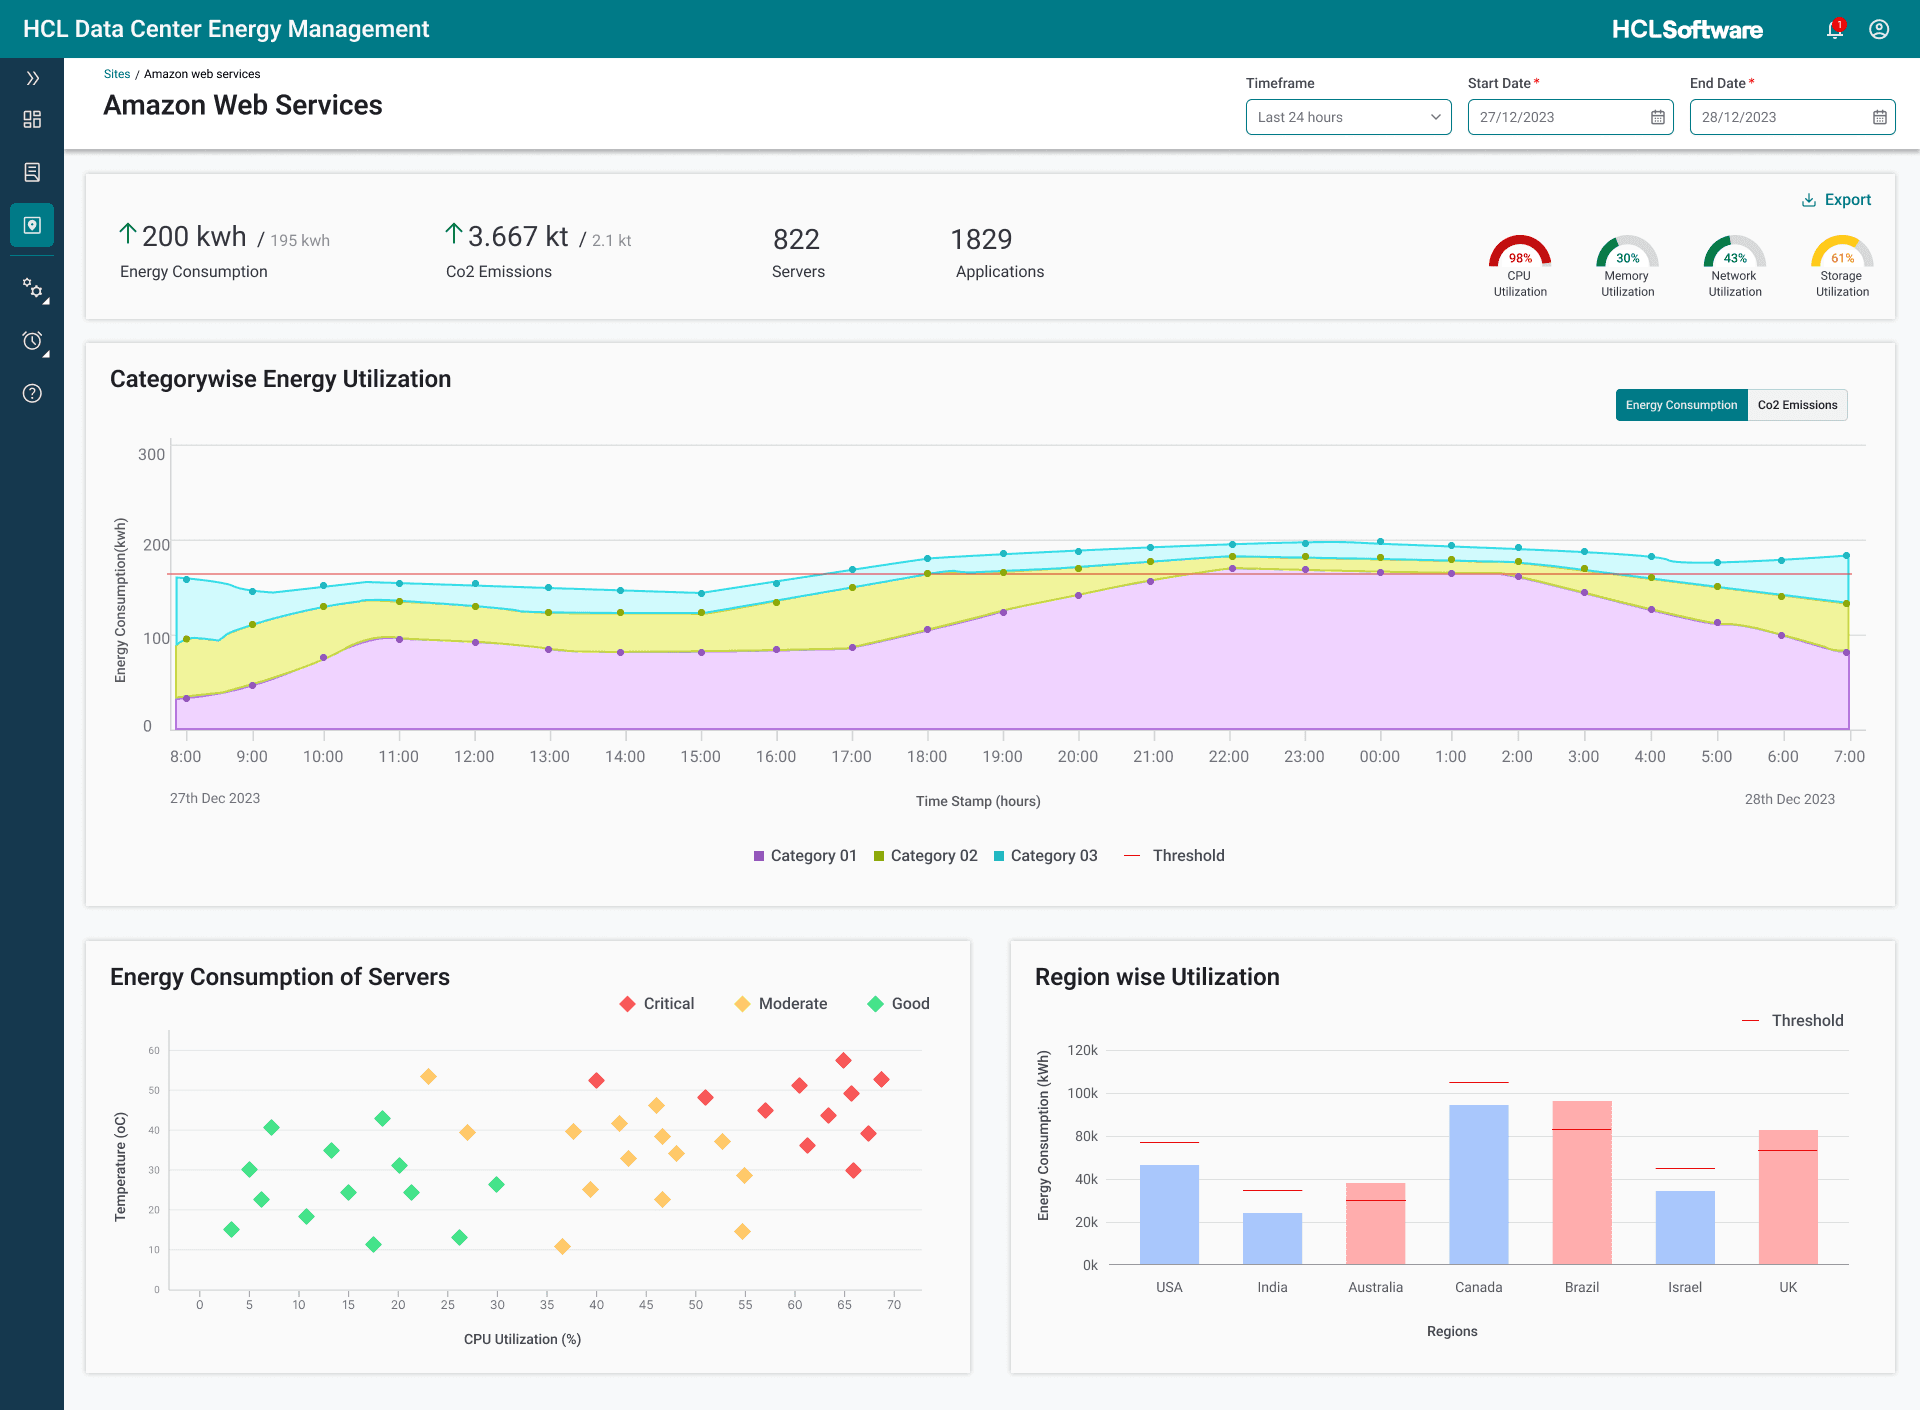Click the Amazon Web Services page title
This screenshot has width=1920, height=1410.
point(243,105)
